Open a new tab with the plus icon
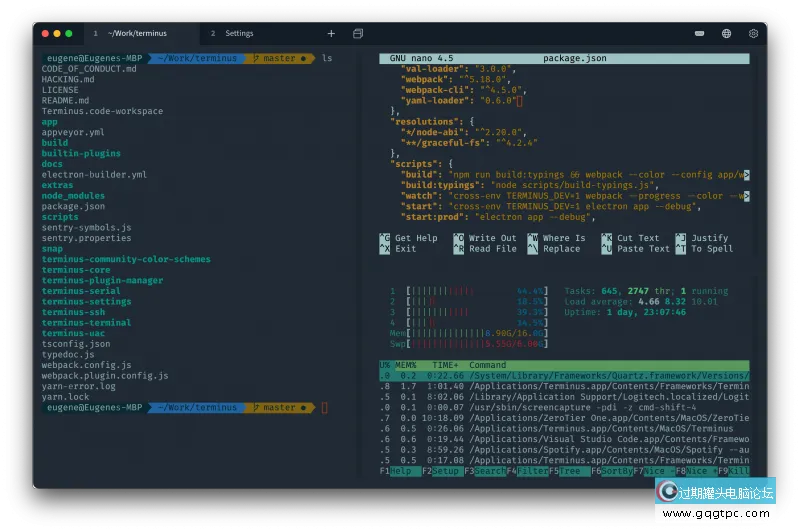The height and width of the screenshot is (532, 800). point(331,33)
